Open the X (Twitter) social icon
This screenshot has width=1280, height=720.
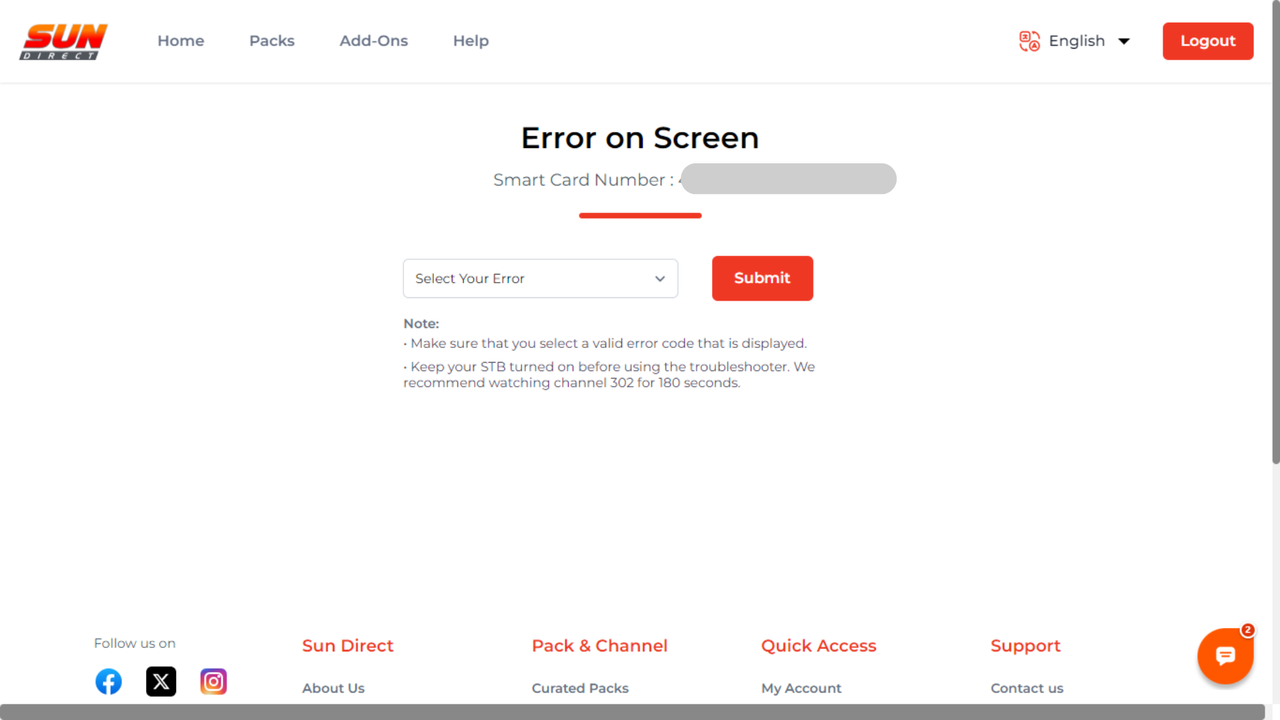pyautogui.click(x=161, y=682)
